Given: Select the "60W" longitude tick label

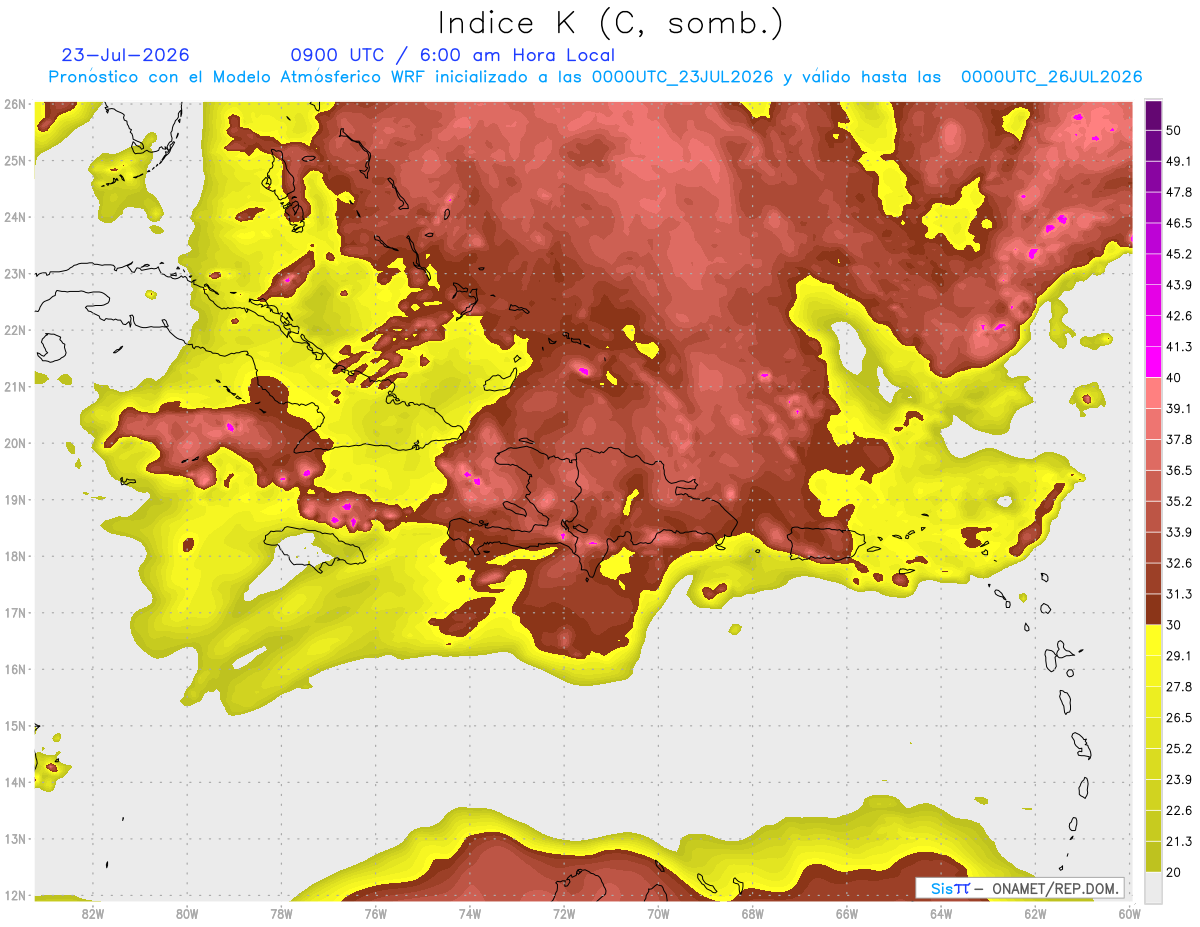Looking at the screenshot, I should click(1130, 912).
